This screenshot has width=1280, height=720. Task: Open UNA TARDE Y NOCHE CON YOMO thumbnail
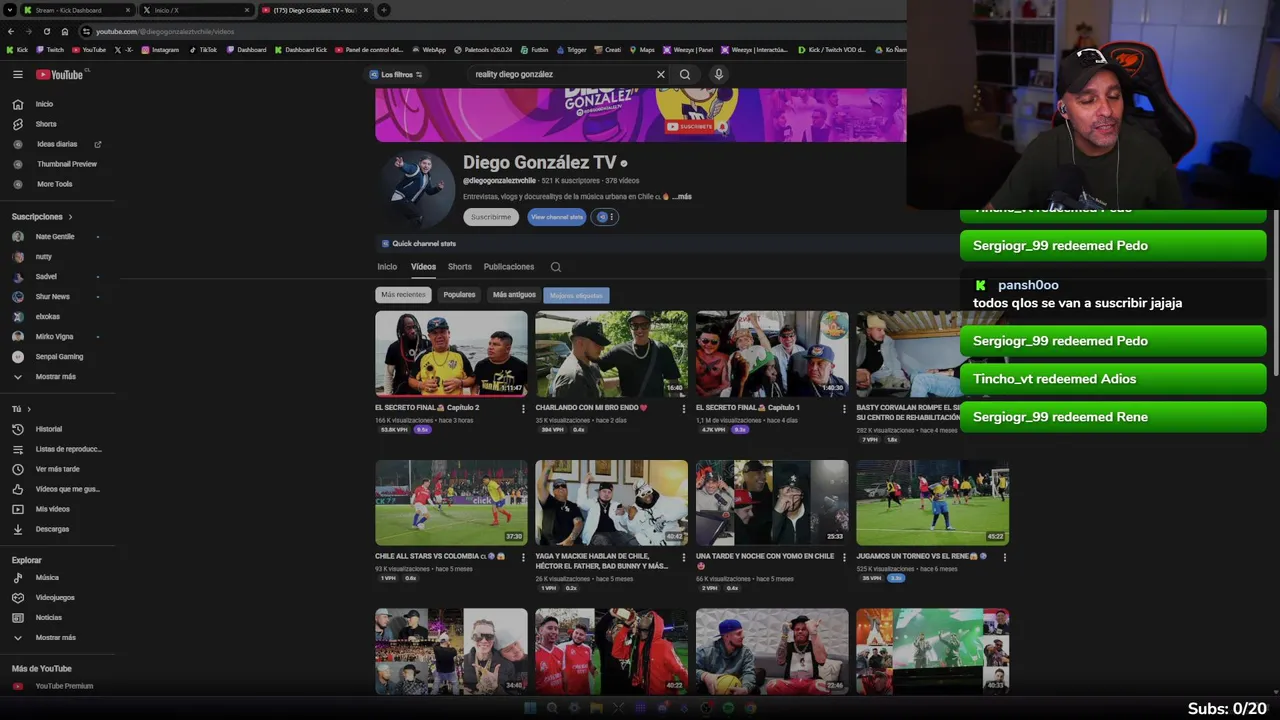pyautogui.click(x=772, y=503)
